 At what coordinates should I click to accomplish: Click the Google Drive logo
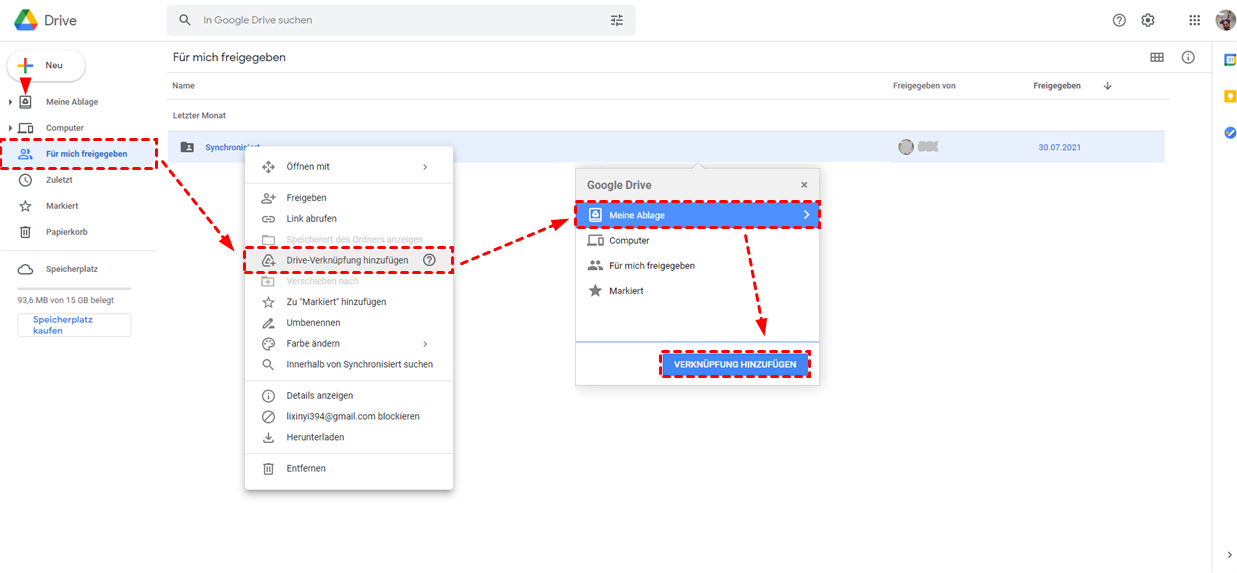pos(26,20)
